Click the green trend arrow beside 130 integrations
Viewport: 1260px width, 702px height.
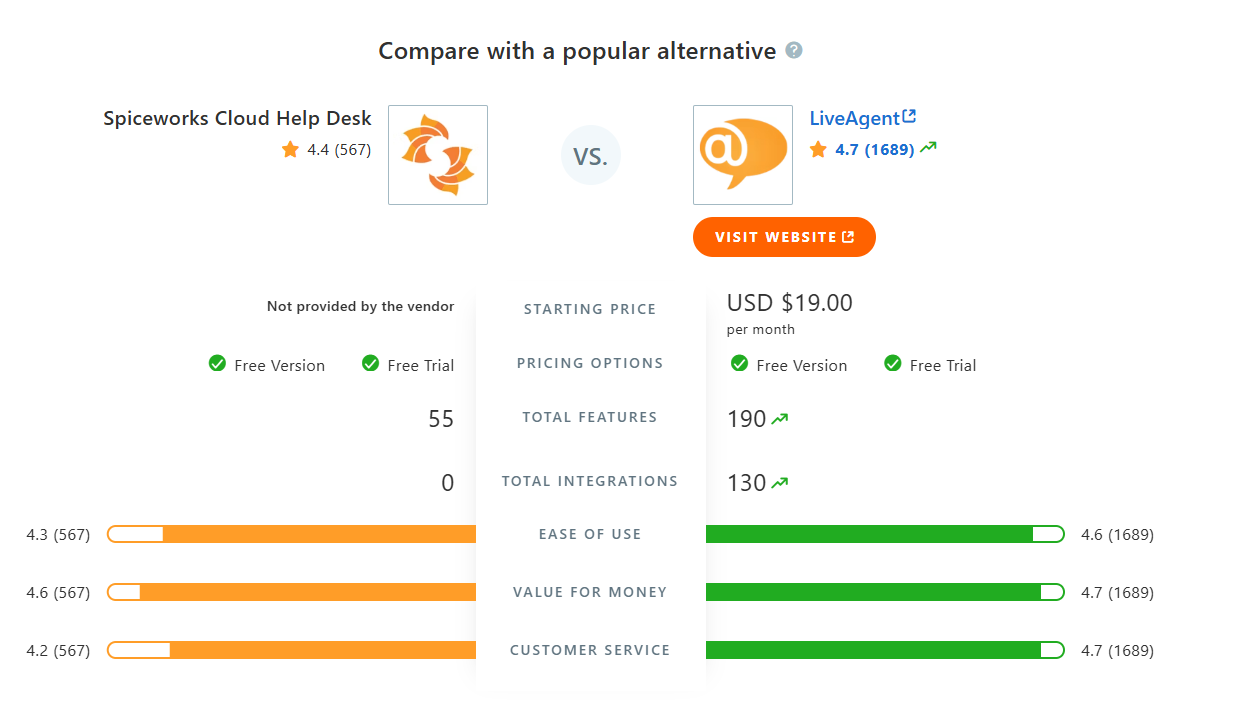coord(782,481)
